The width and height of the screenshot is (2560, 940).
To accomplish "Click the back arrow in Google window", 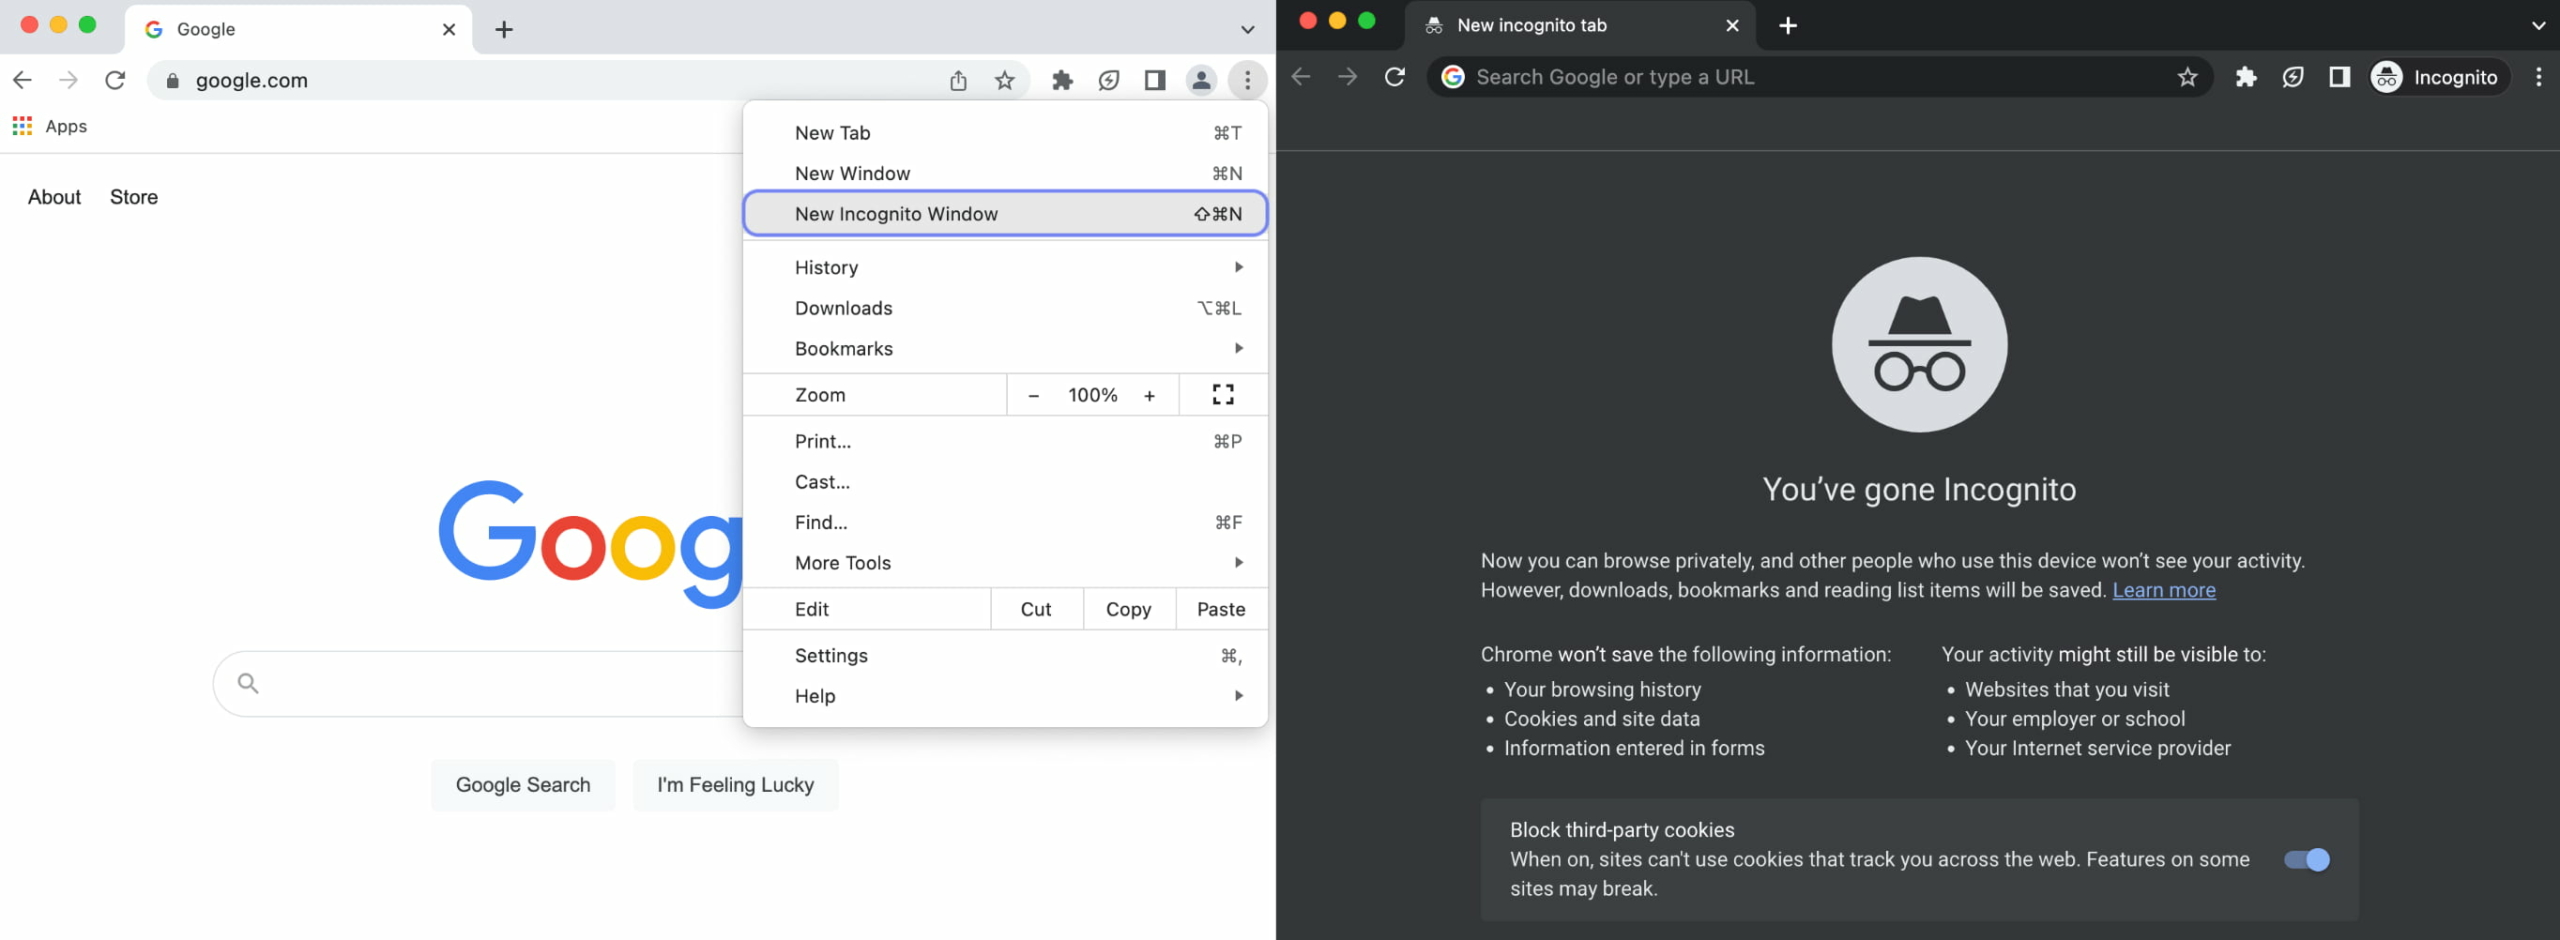I will 22,80.
